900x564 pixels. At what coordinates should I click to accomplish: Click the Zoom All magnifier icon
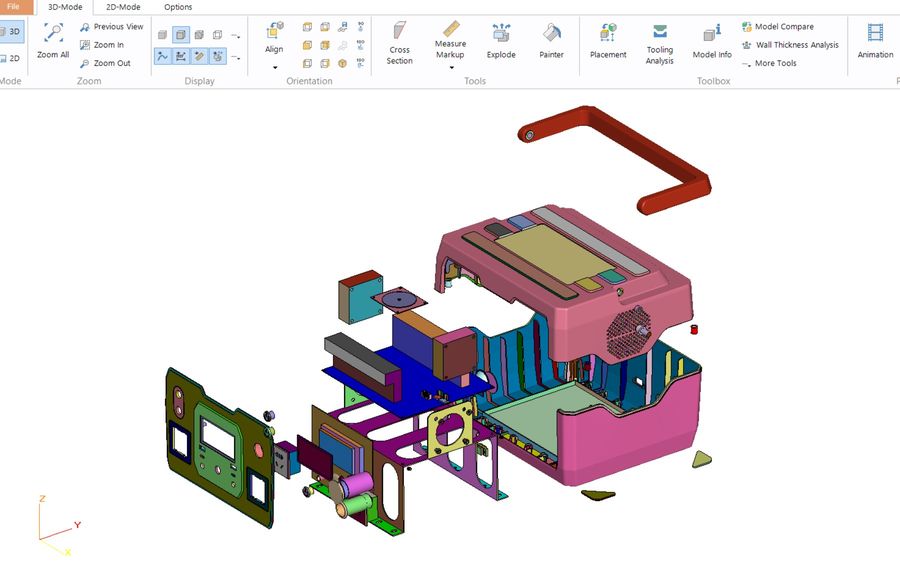(53, 33)
